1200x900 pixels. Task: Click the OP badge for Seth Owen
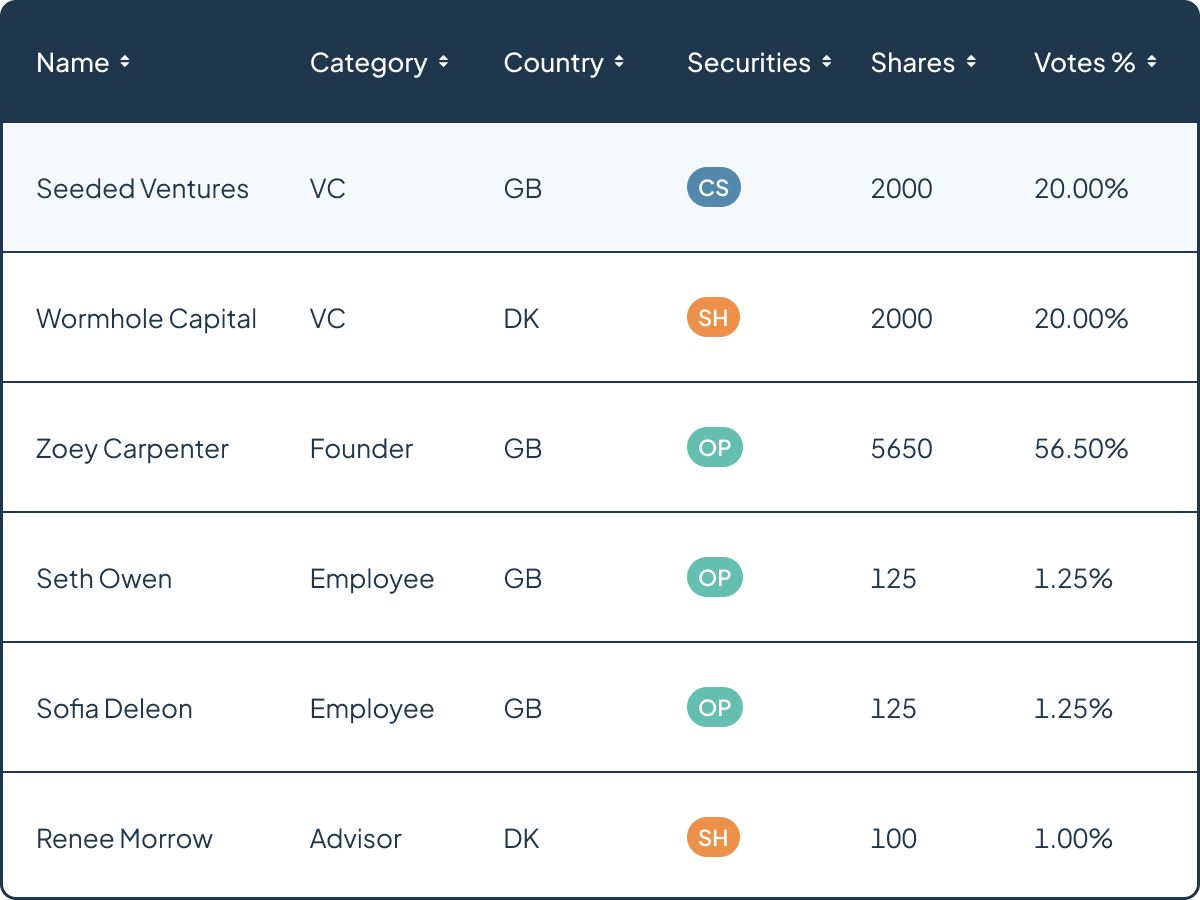click(715, 578)
